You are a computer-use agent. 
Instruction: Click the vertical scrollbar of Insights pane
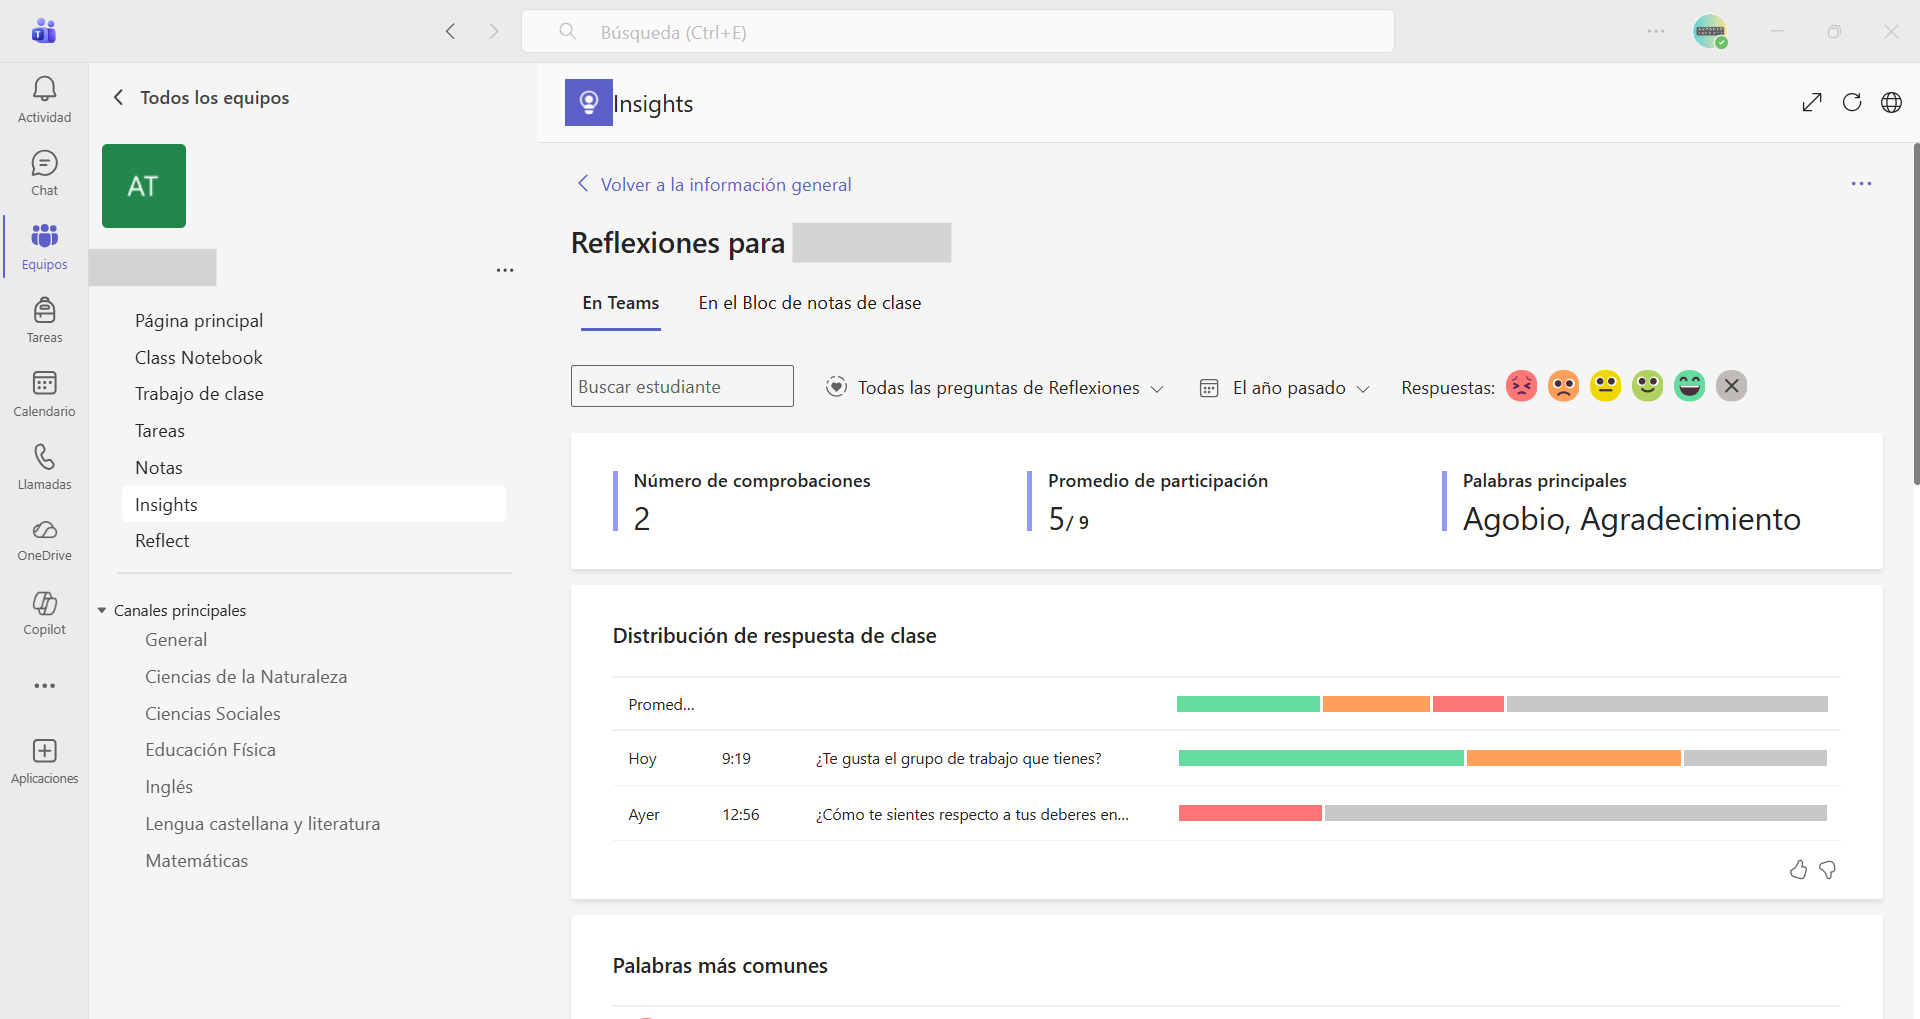click(x=1915, y=315)
